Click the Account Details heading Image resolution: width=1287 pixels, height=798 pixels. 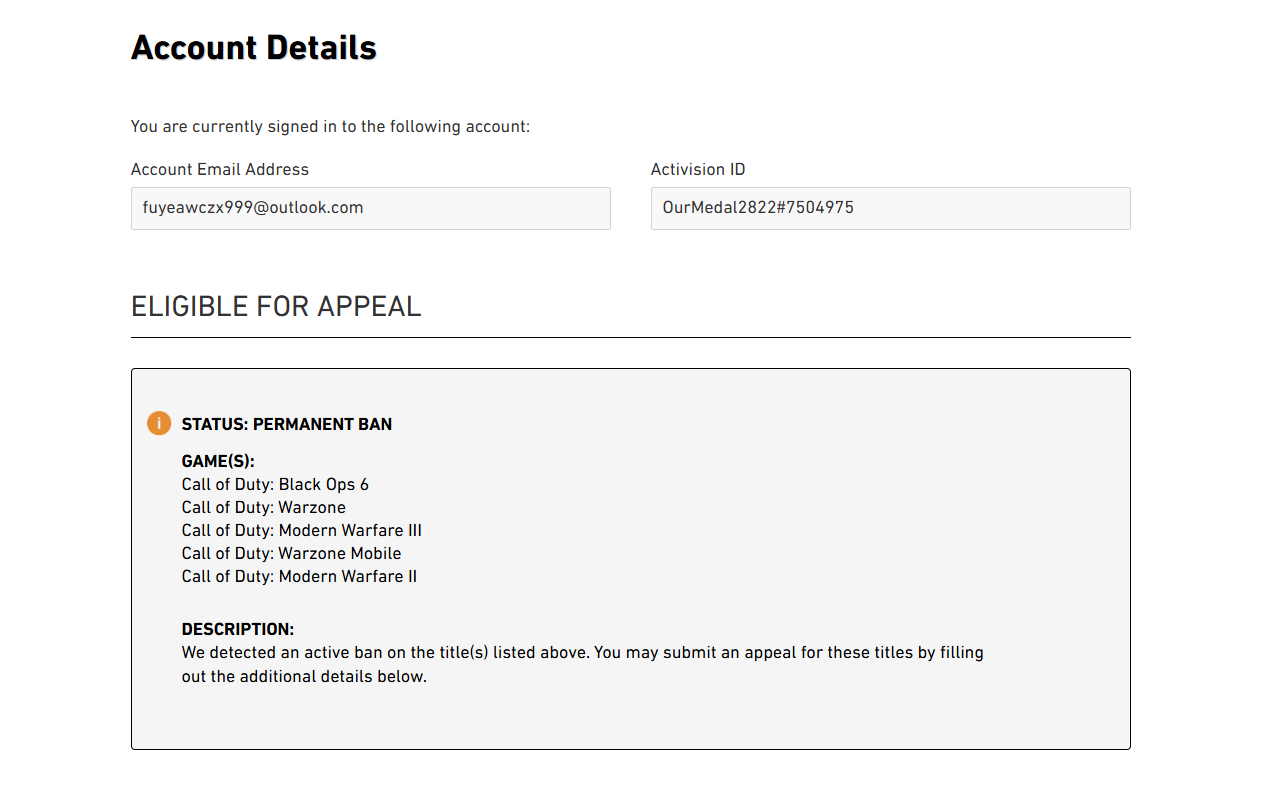tap(254, 47)
